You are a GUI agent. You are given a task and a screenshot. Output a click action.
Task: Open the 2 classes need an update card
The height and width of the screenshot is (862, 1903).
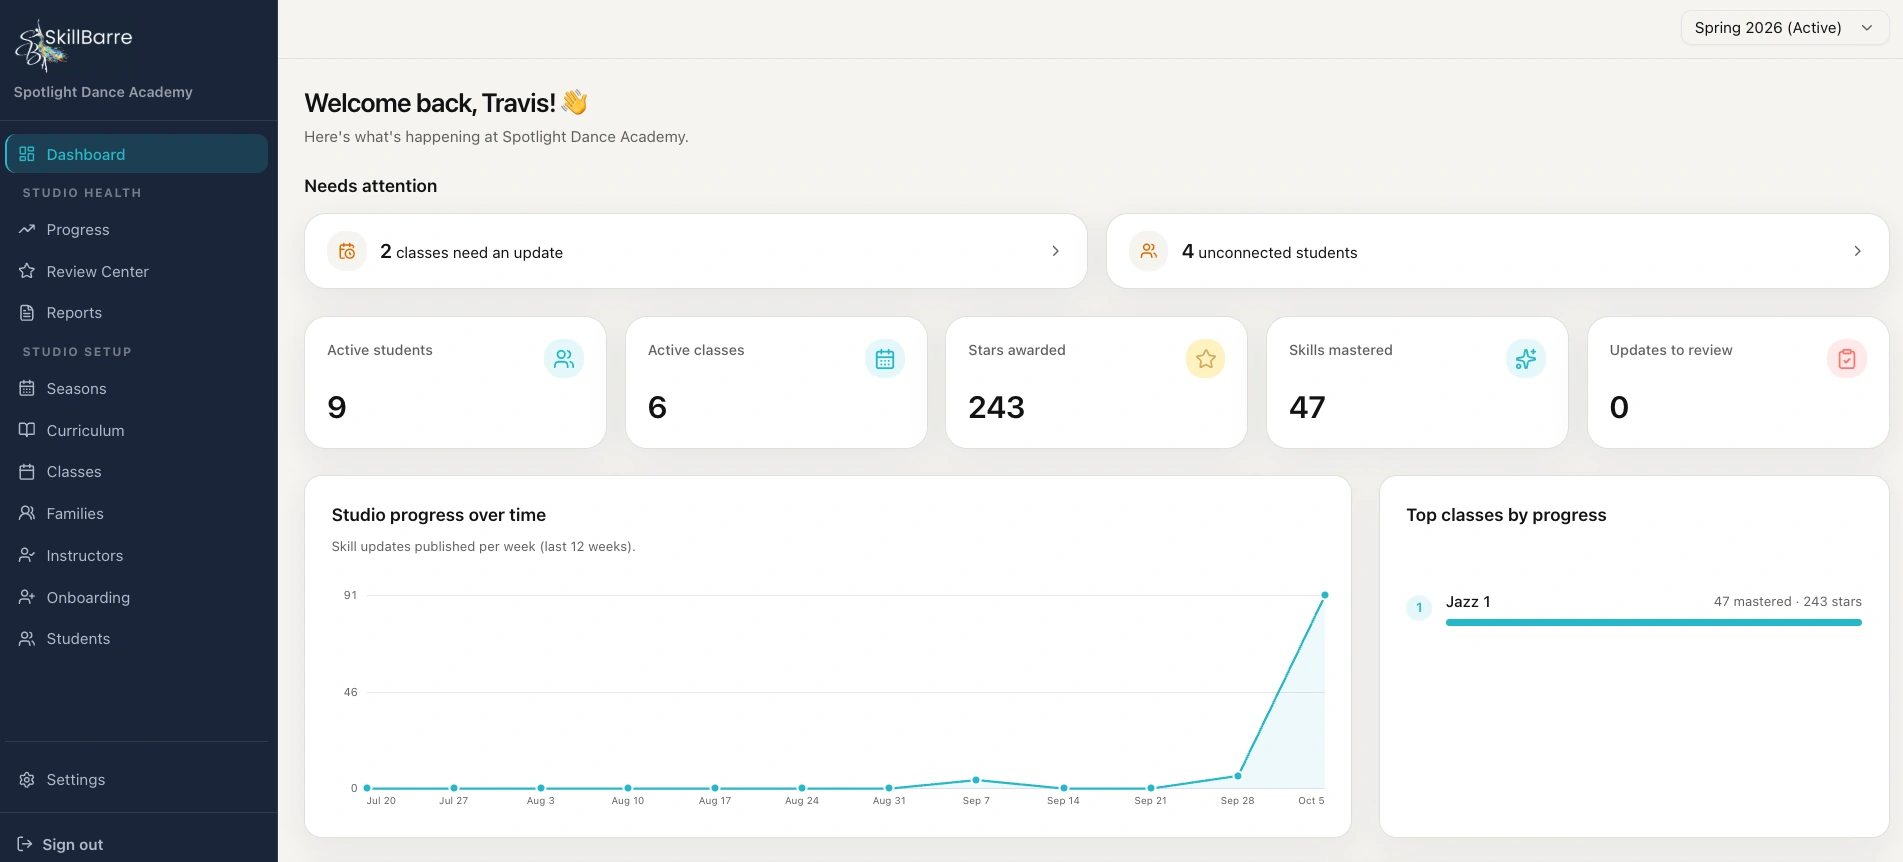point(696,251)
